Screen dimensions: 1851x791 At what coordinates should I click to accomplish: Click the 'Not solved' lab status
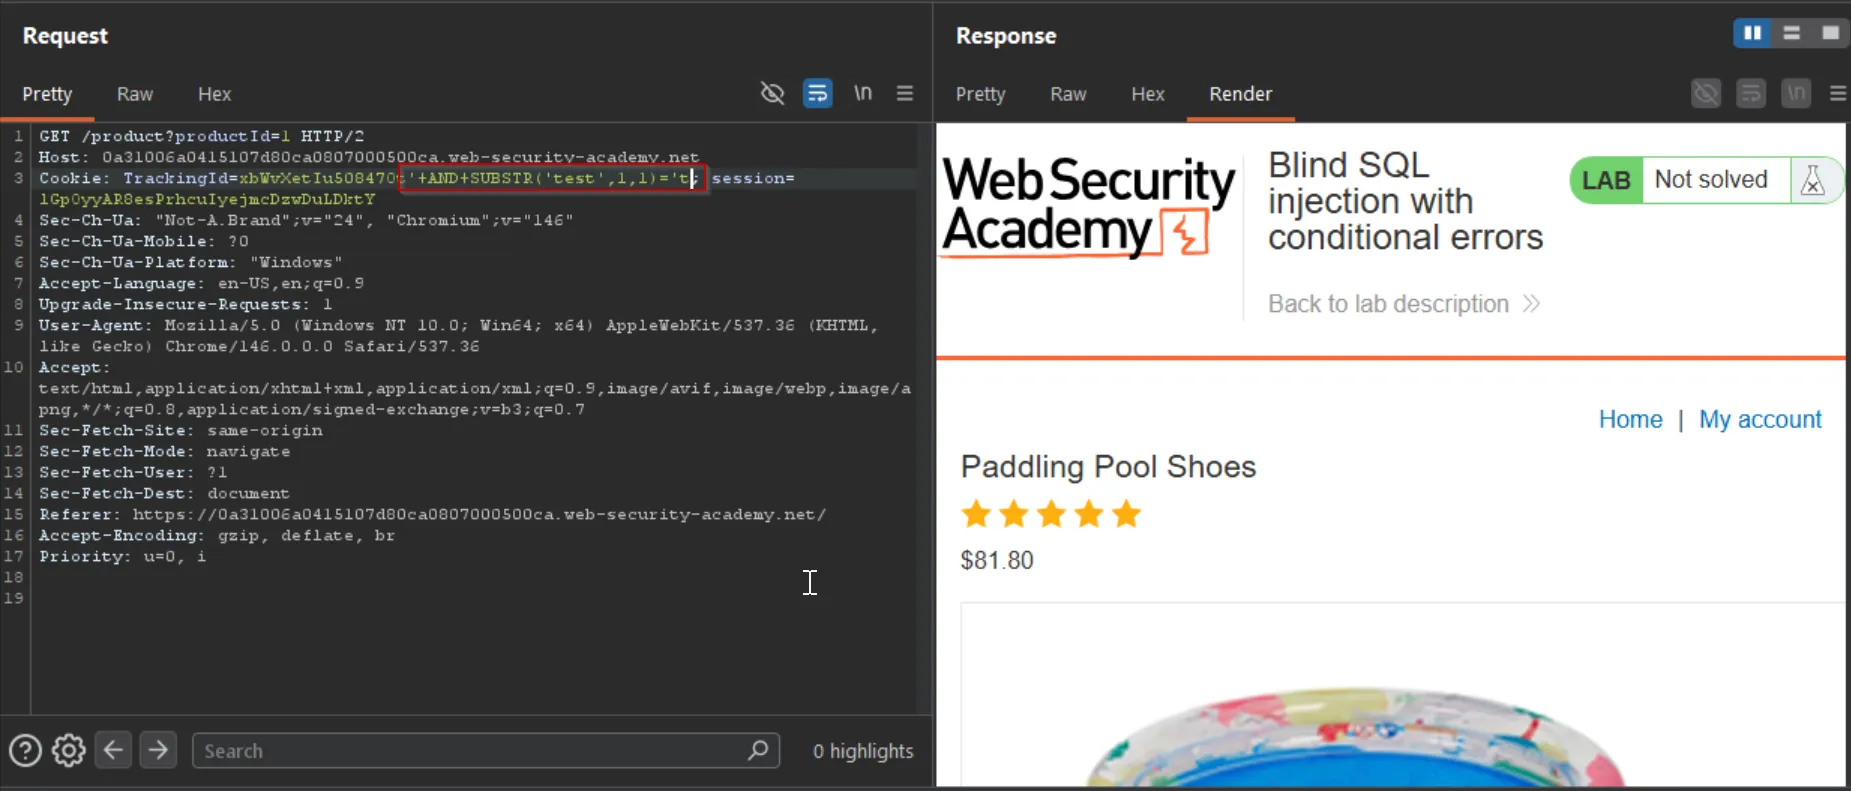click(1711, 179)
